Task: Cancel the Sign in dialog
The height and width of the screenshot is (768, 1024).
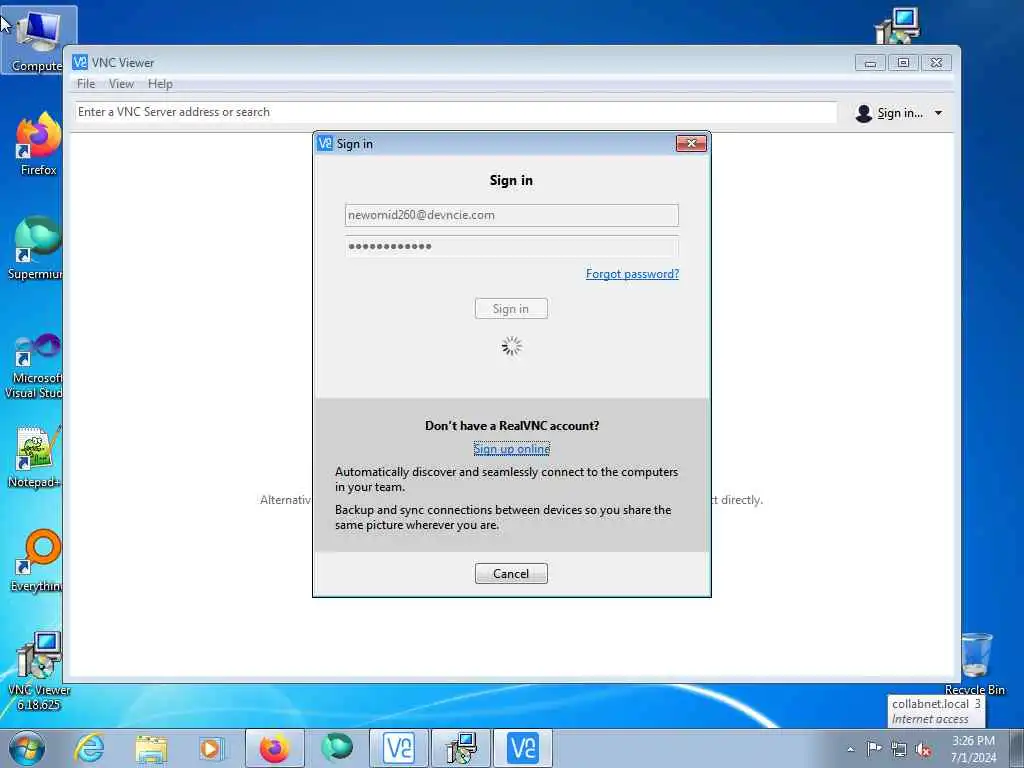Action: point(511,573)
